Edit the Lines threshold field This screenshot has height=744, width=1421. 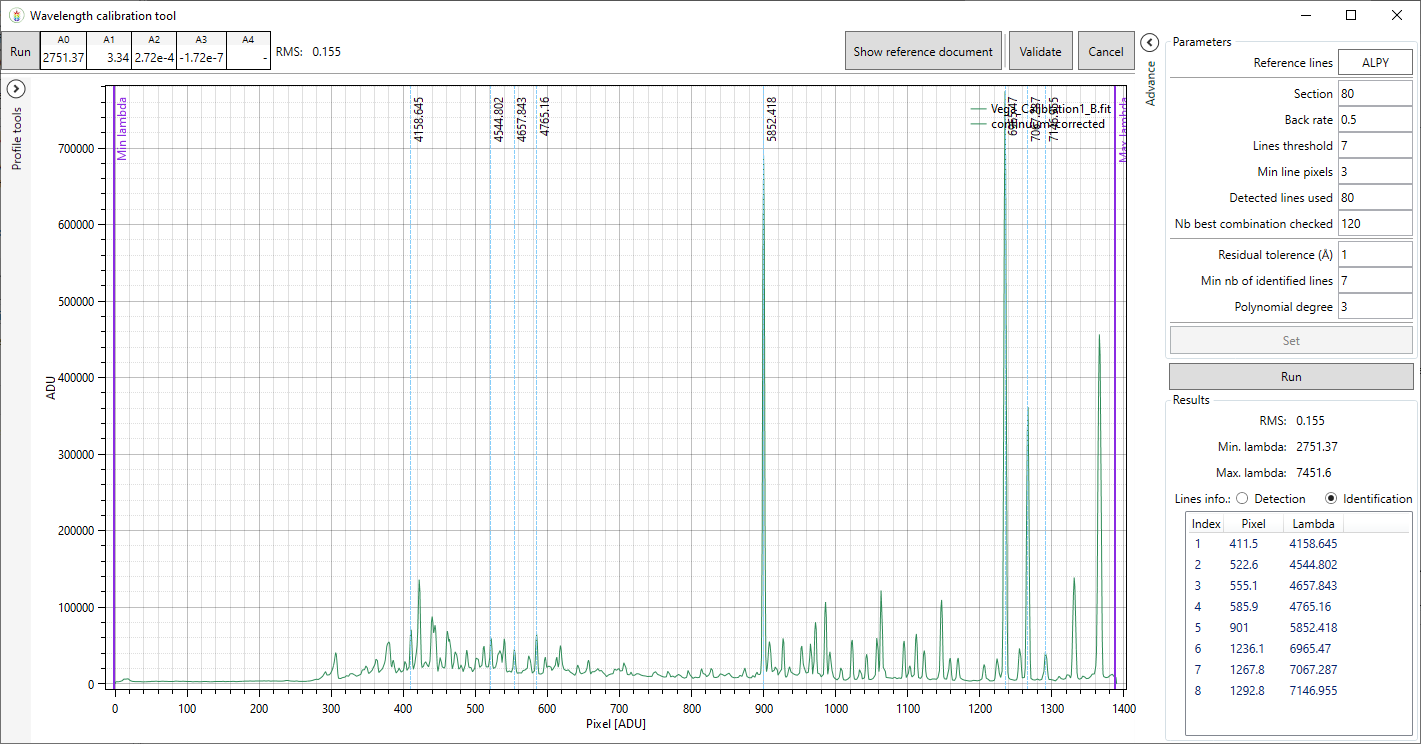[x=1375, y=146]
